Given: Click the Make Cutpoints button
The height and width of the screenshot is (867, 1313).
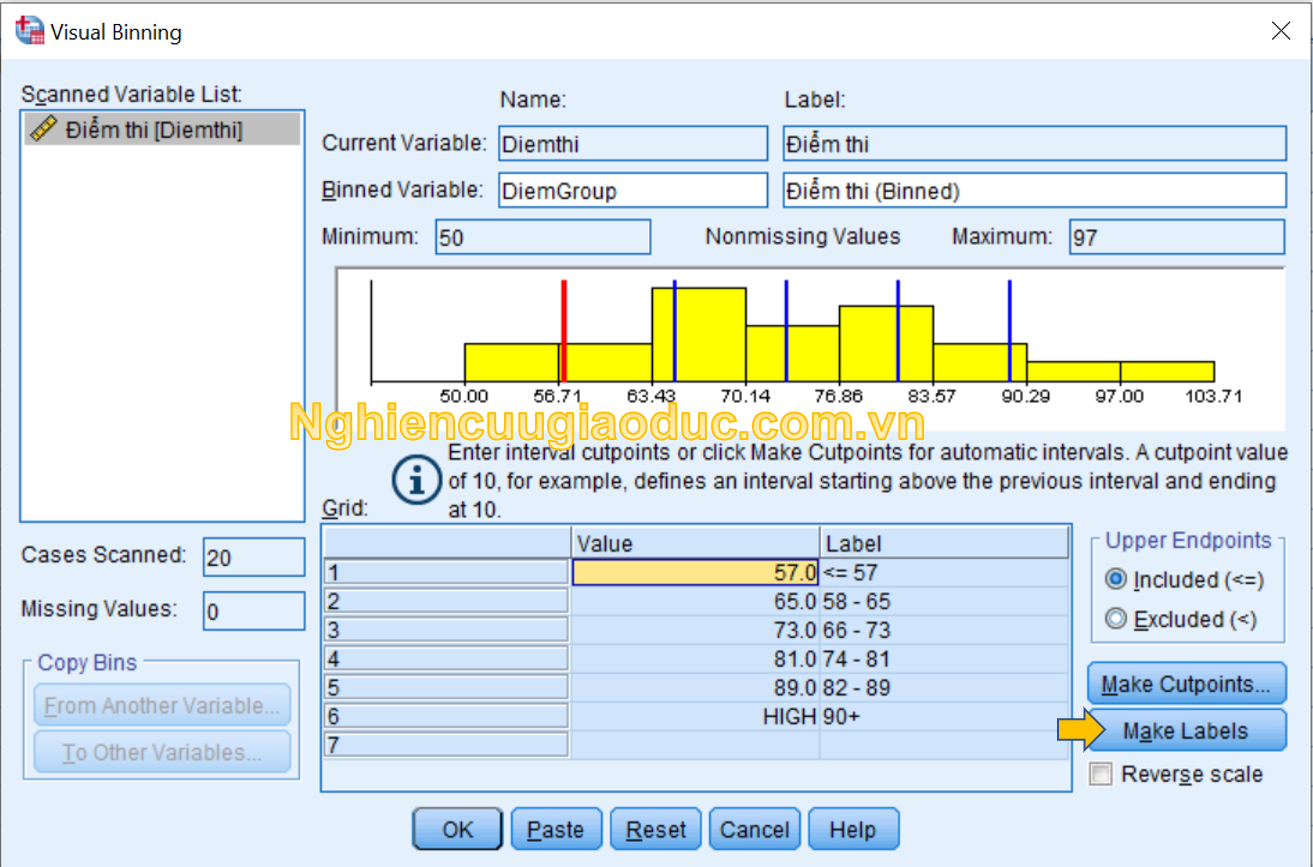Looking at the screenshot, I should click(1186, 684).
